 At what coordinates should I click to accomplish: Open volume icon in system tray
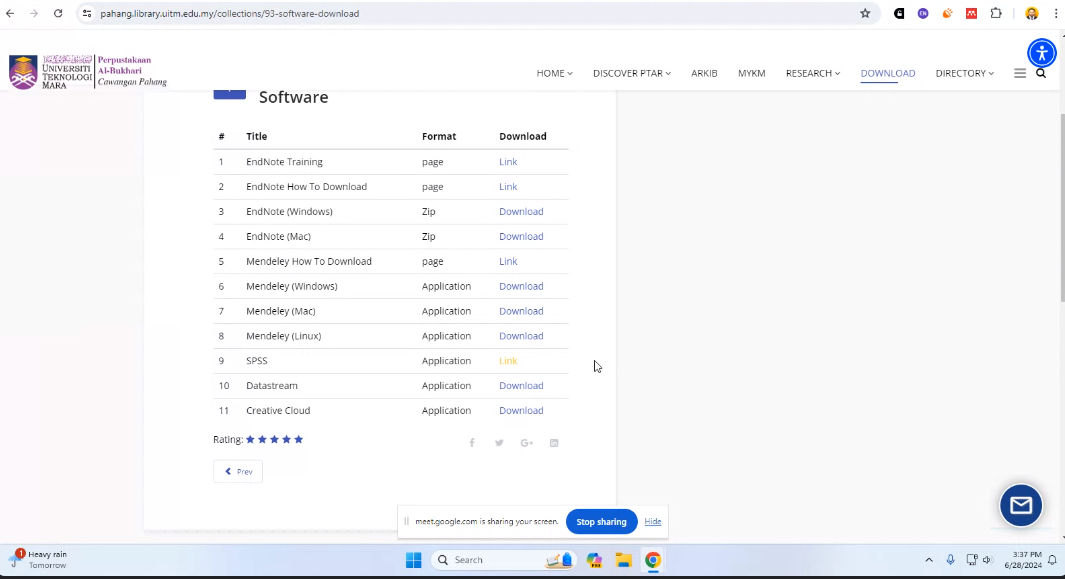click(988, 560)
